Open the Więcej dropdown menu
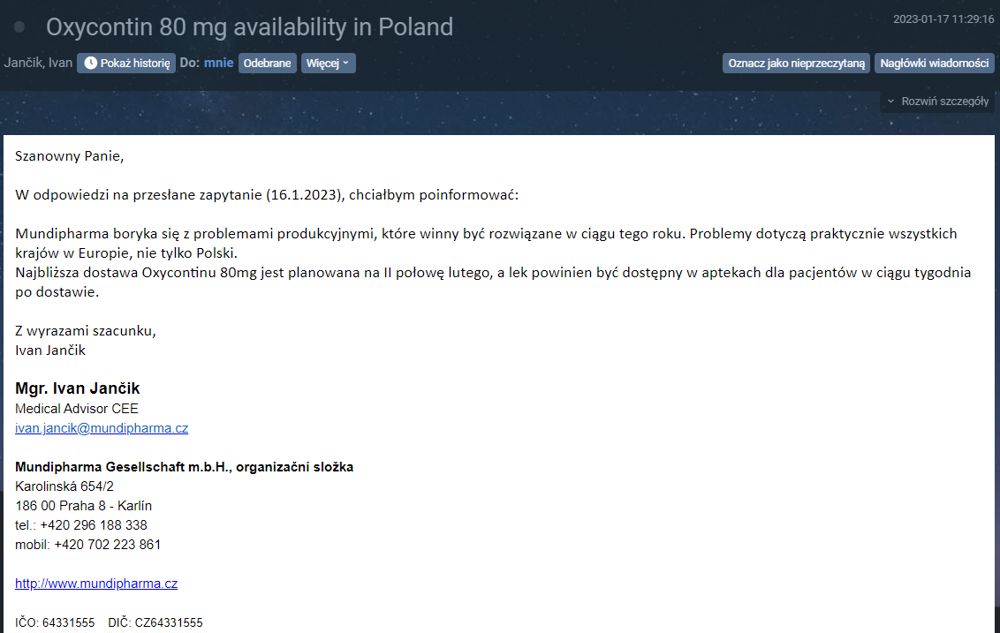 click(x=328, y=63)
